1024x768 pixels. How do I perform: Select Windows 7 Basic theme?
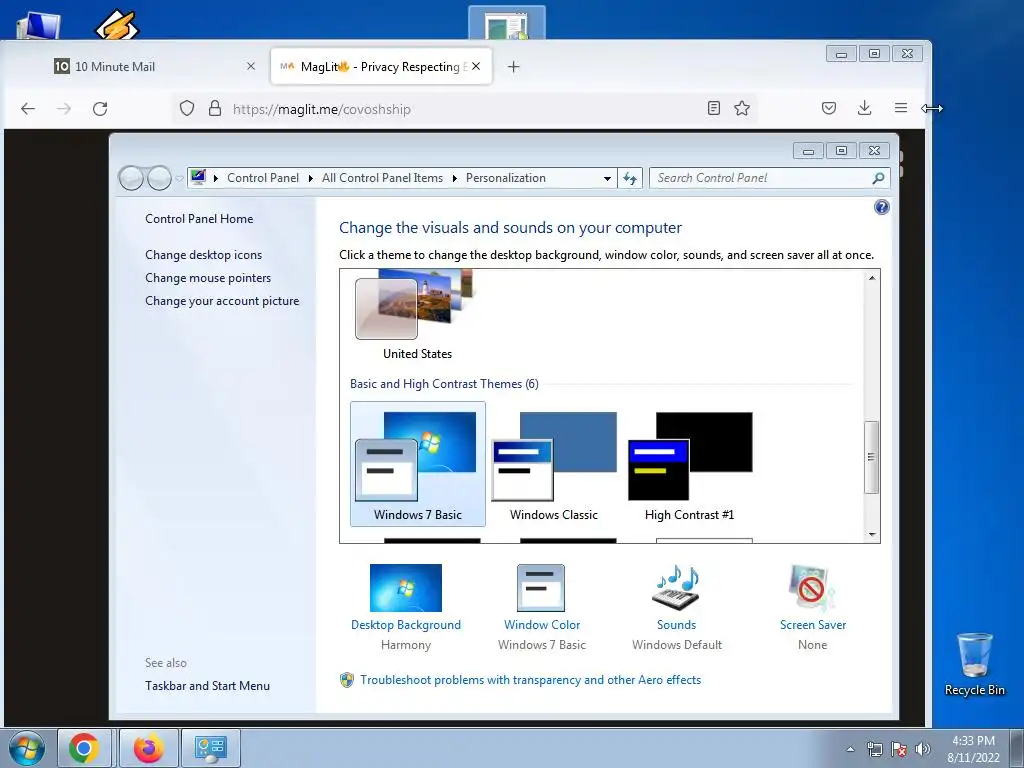pyautogui.click(x=418, y=464)
